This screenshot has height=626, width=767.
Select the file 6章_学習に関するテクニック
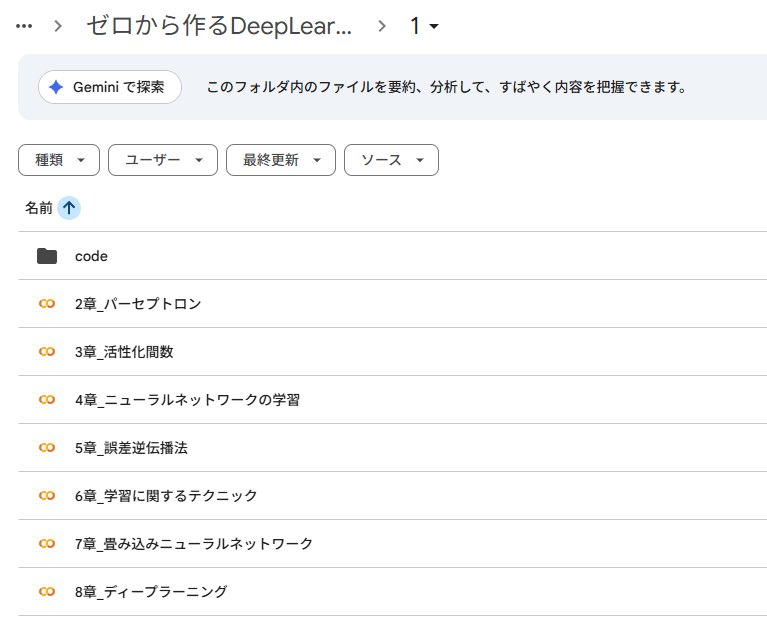click(166, 495)
